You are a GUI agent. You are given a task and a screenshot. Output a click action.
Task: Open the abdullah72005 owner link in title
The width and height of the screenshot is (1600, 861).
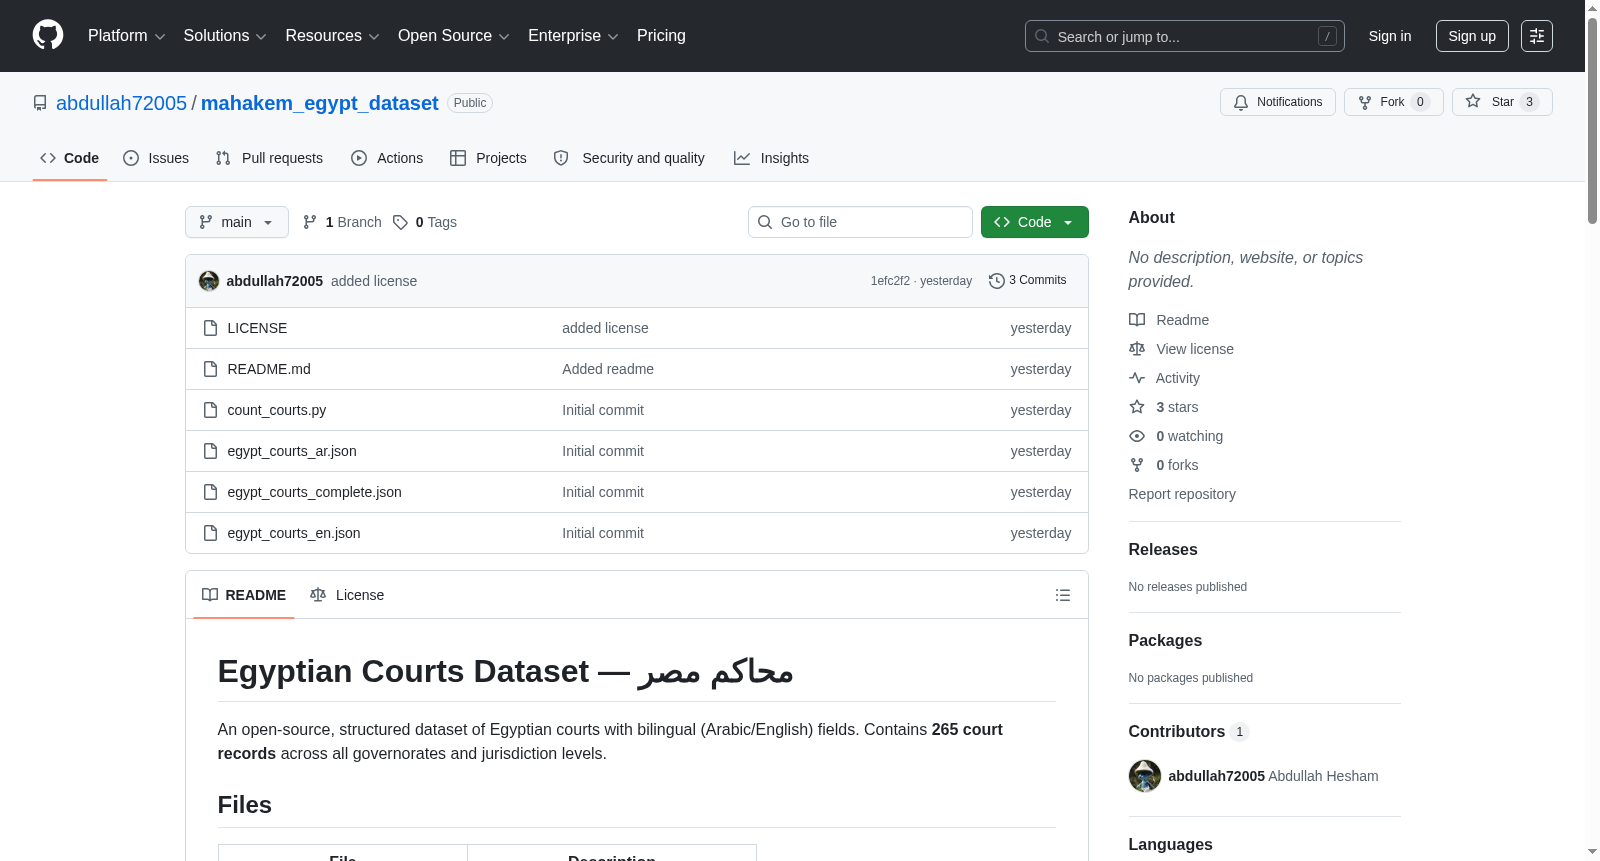point(121,103)
